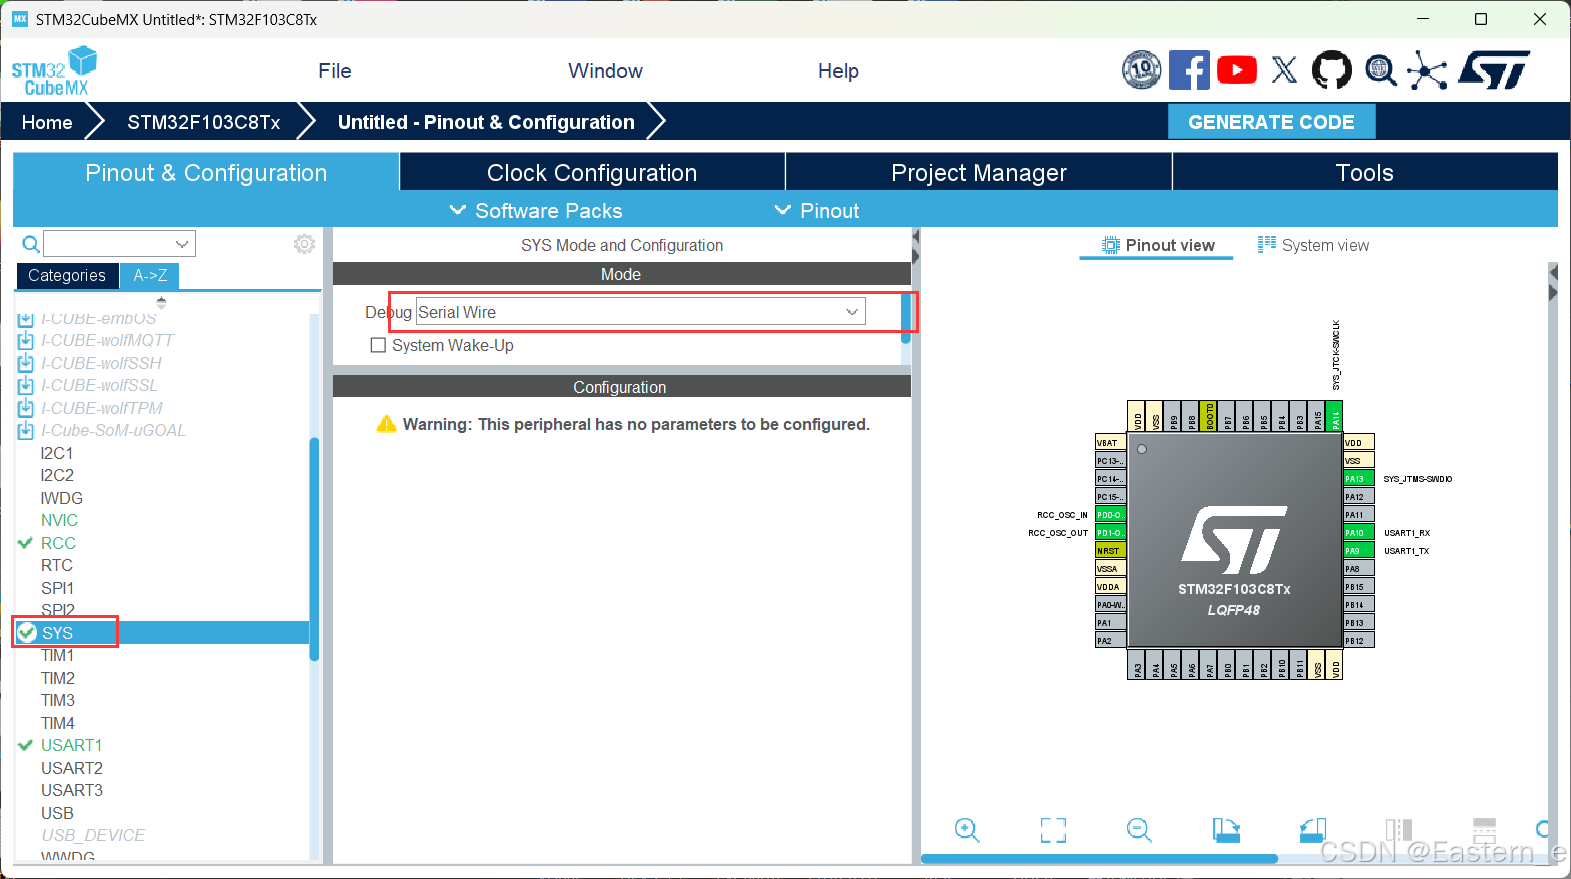
Task: Click the STM32F103C8Tx breadcrumb
Action: (203, 122)
